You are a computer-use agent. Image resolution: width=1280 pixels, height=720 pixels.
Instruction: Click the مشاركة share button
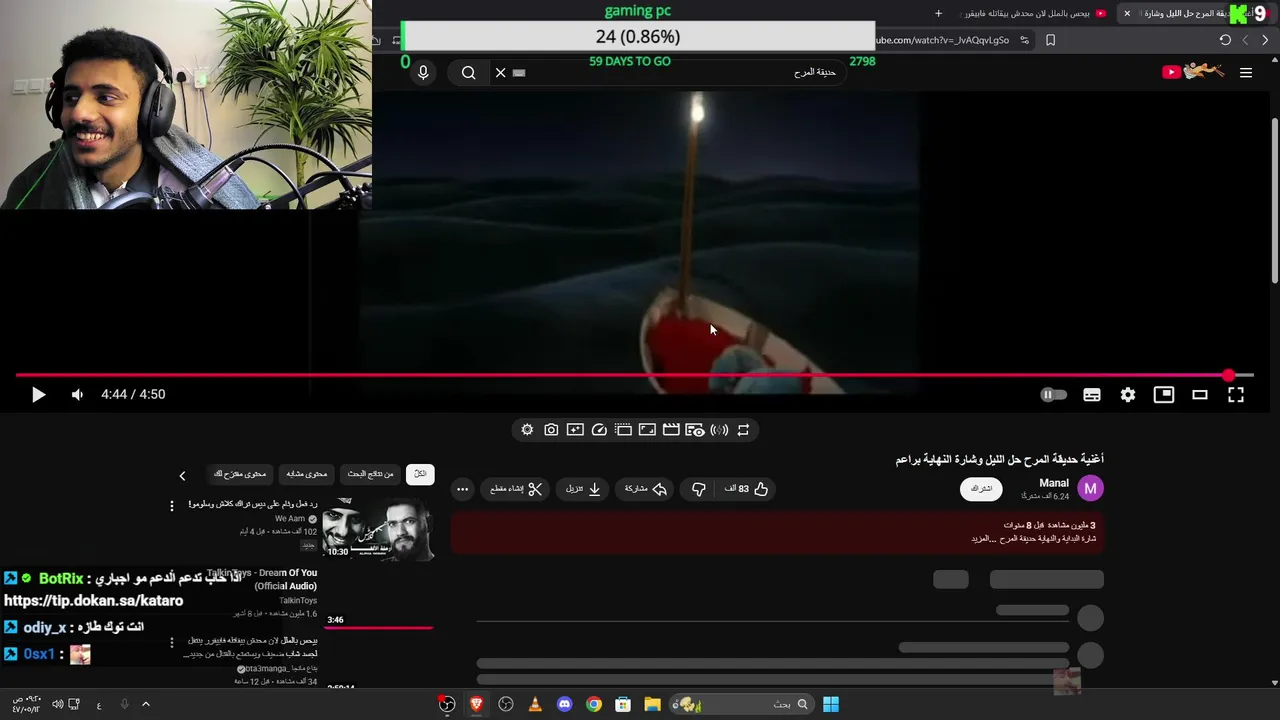[646, 489]
